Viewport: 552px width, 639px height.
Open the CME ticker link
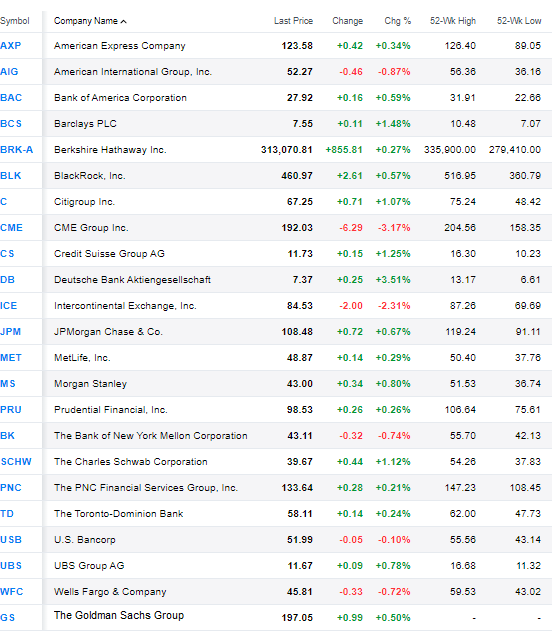[11, 228]
